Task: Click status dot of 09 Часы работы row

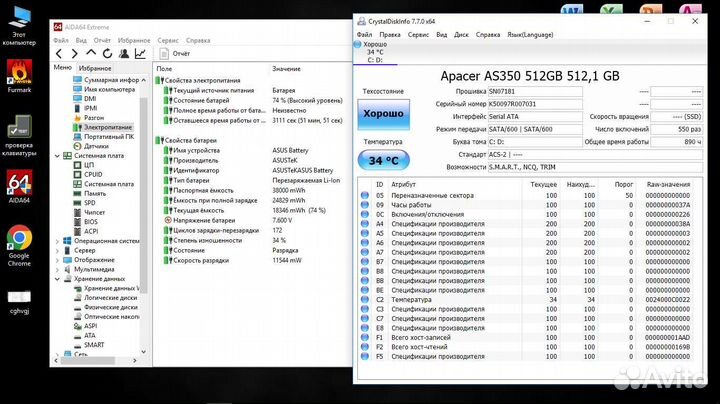Action: pos(365,205)
